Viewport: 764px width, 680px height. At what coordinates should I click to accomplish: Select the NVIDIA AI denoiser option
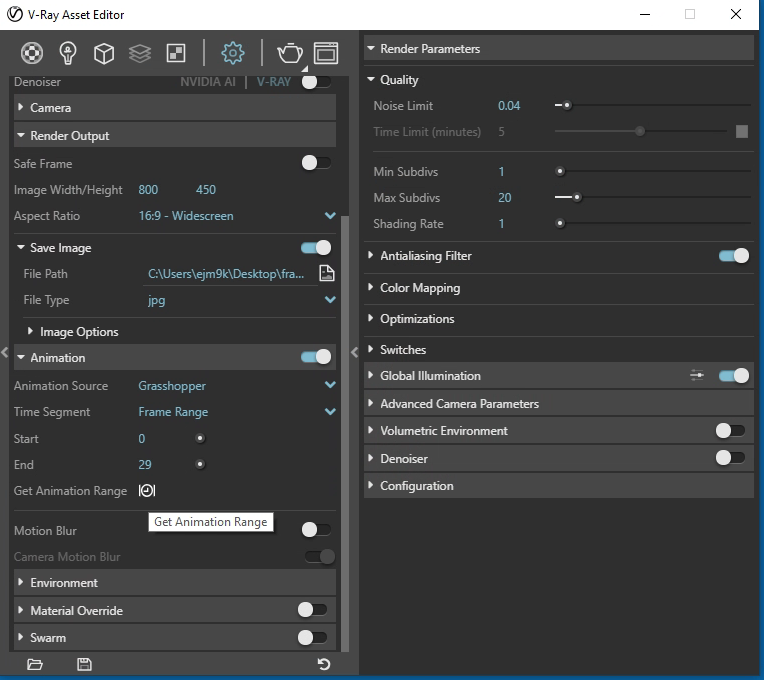pos(208,82)
